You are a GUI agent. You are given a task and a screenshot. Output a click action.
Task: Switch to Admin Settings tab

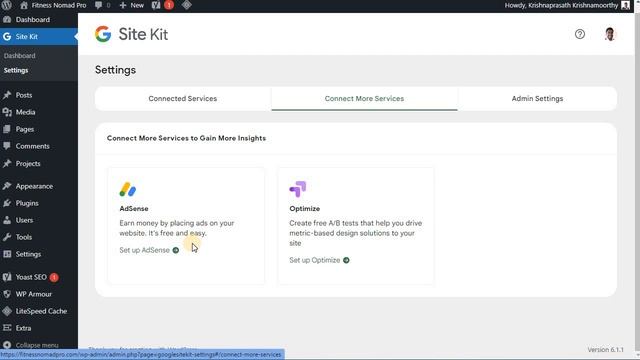(537, 99)
